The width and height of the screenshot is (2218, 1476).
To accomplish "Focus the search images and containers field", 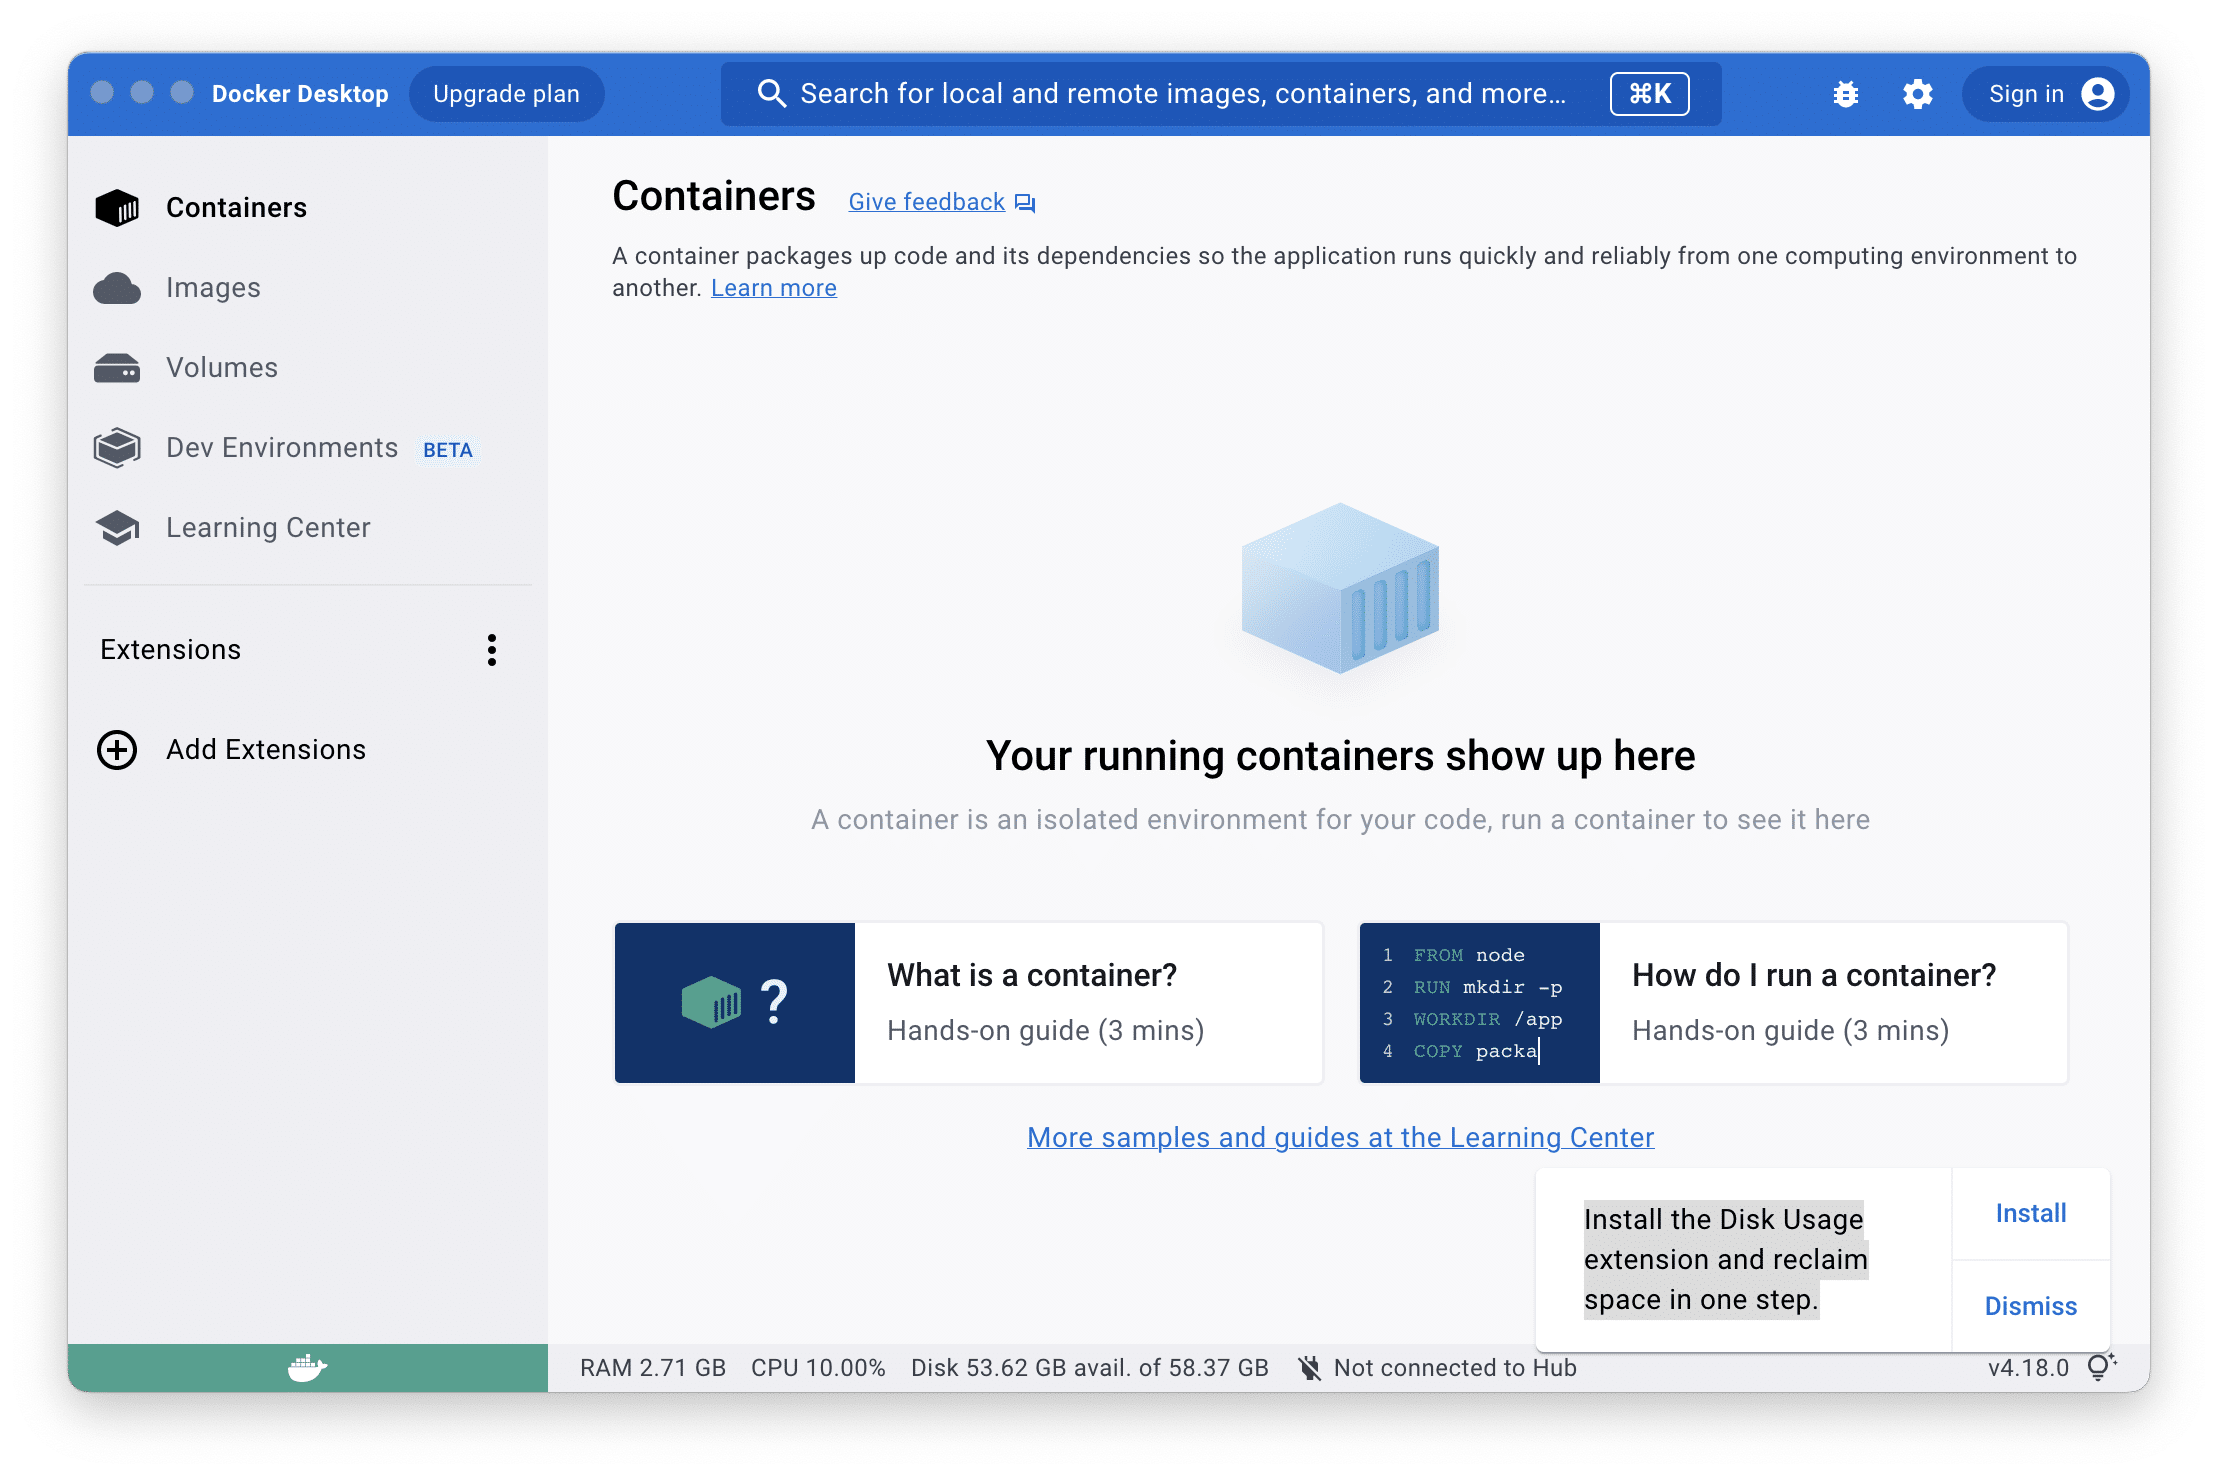I will pos(1221,94).
